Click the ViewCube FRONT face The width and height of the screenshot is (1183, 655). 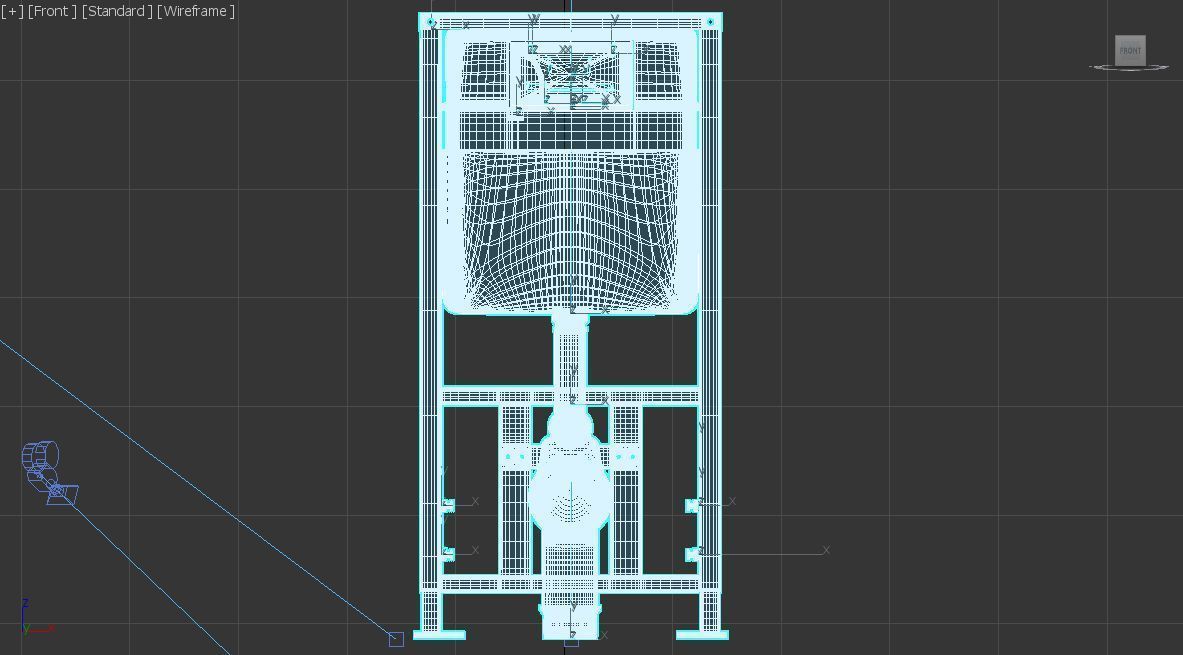pos(1130,51)
